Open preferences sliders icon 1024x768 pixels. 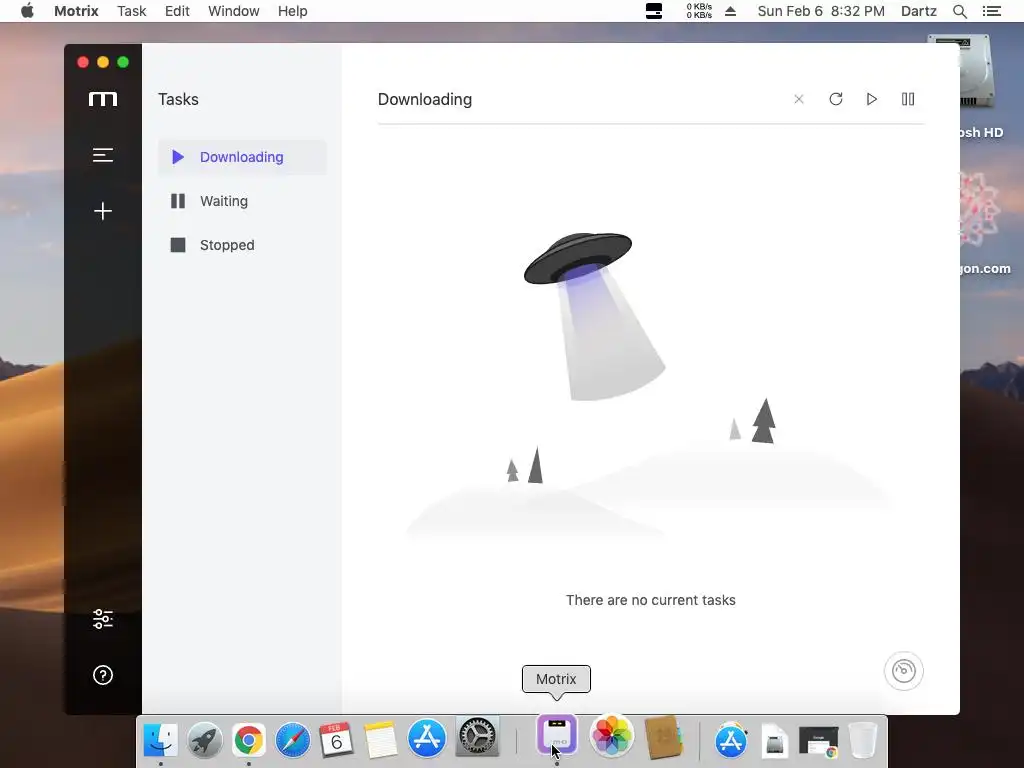click(103, 618)
